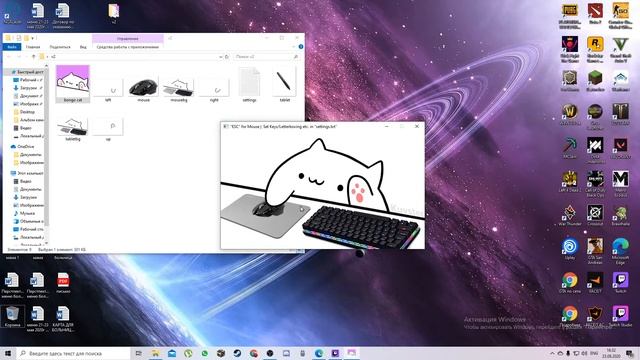The width and height of the screenshot is (640, 360).
Task: Open the Twitch desktop shortcut
Action: tap(620, 283)
